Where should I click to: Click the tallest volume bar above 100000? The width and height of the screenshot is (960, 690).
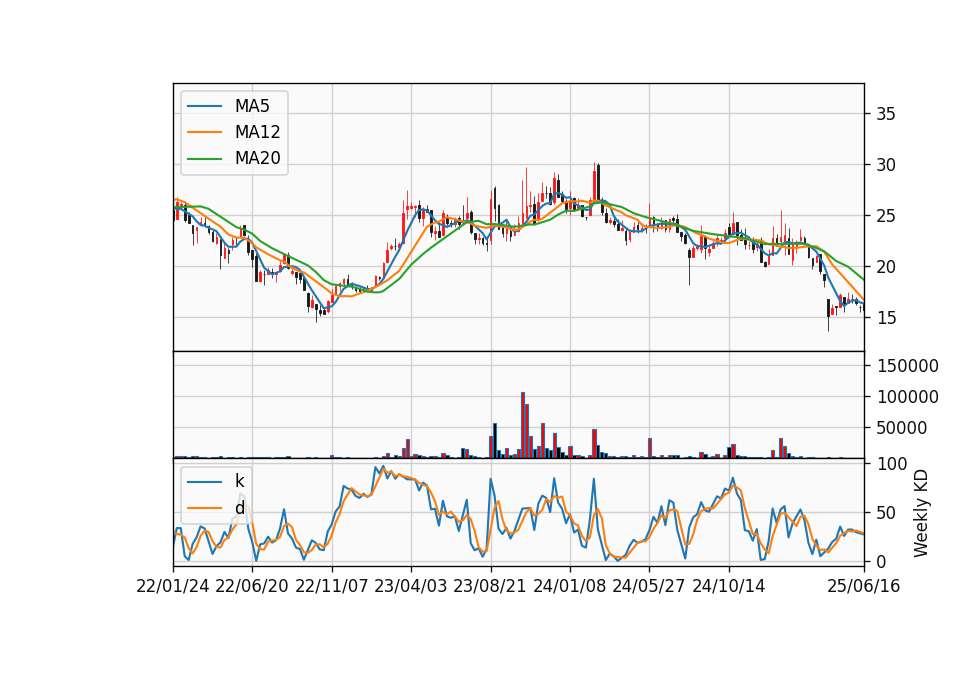tap(523, 425)
